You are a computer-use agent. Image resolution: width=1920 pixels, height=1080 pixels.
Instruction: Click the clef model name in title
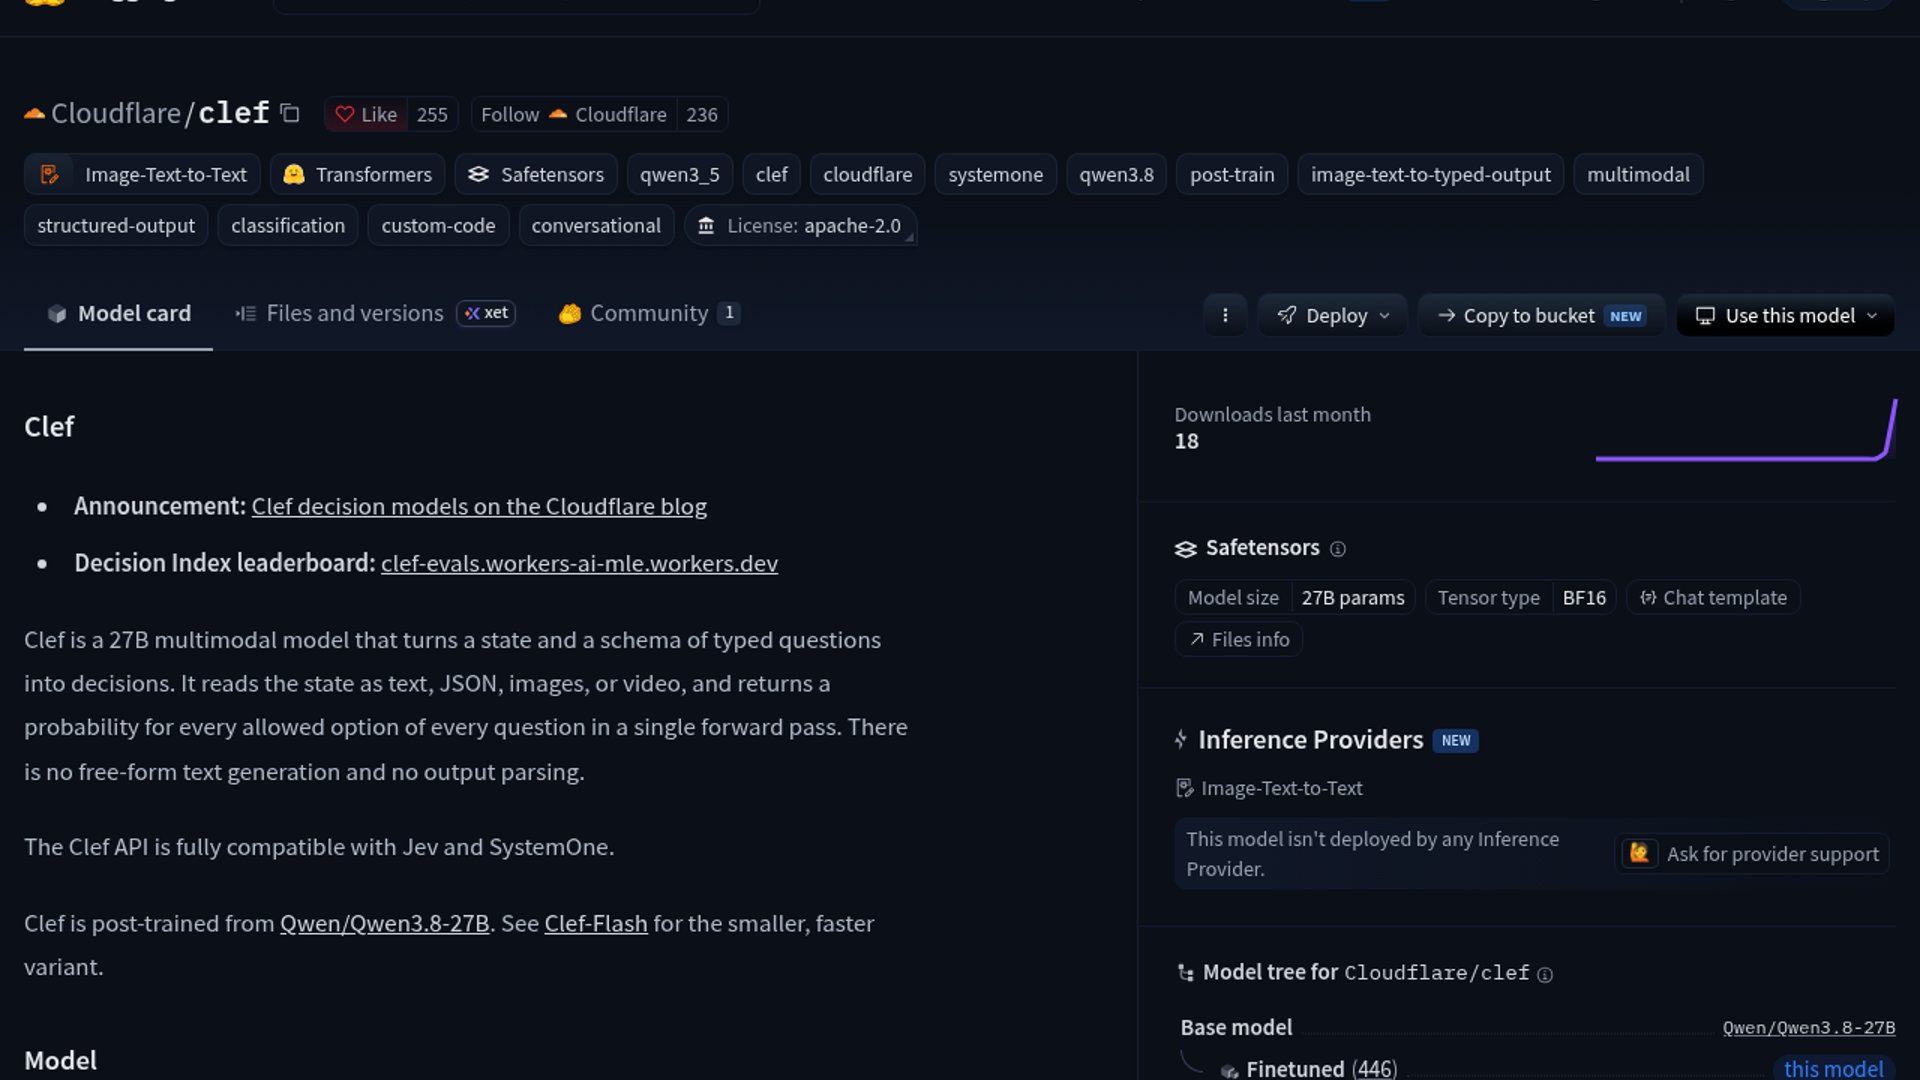234,113
